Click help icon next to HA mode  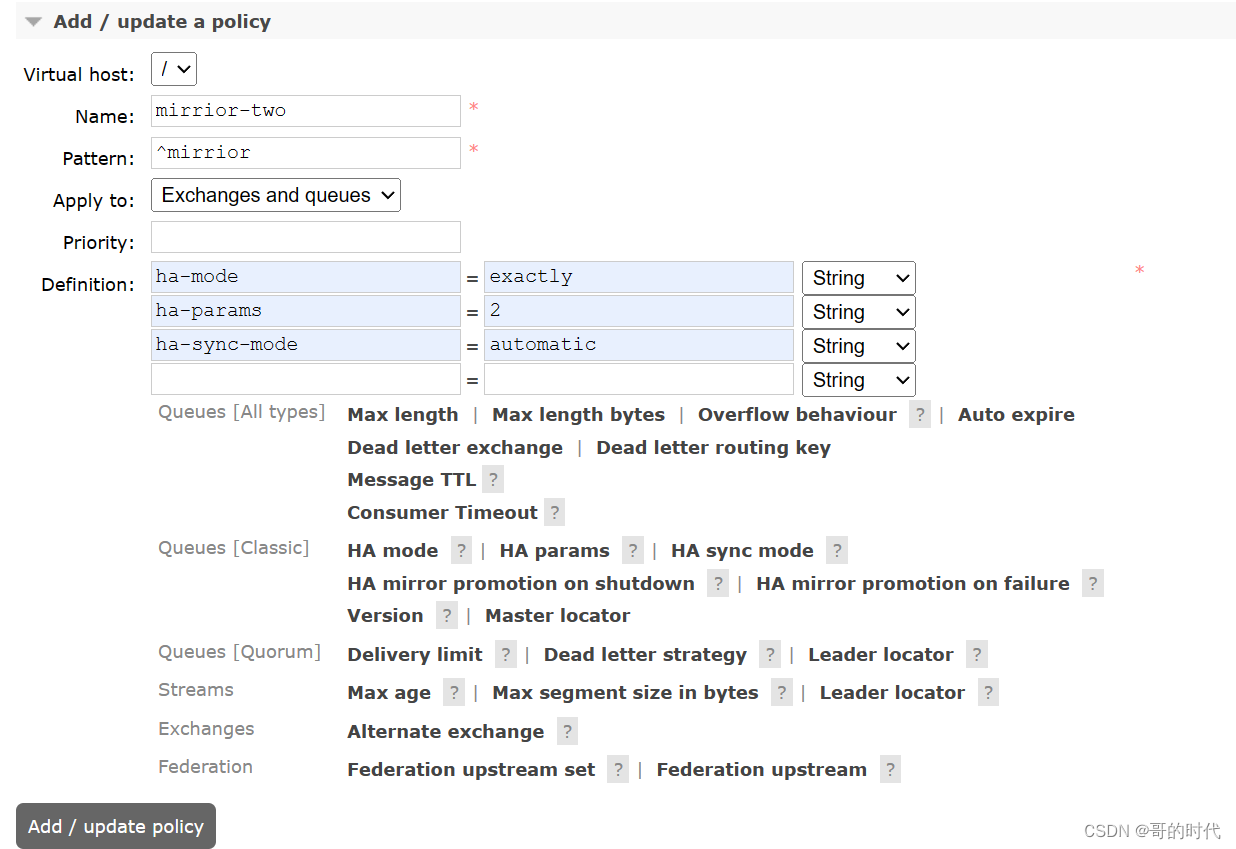[x=461, y=551]
